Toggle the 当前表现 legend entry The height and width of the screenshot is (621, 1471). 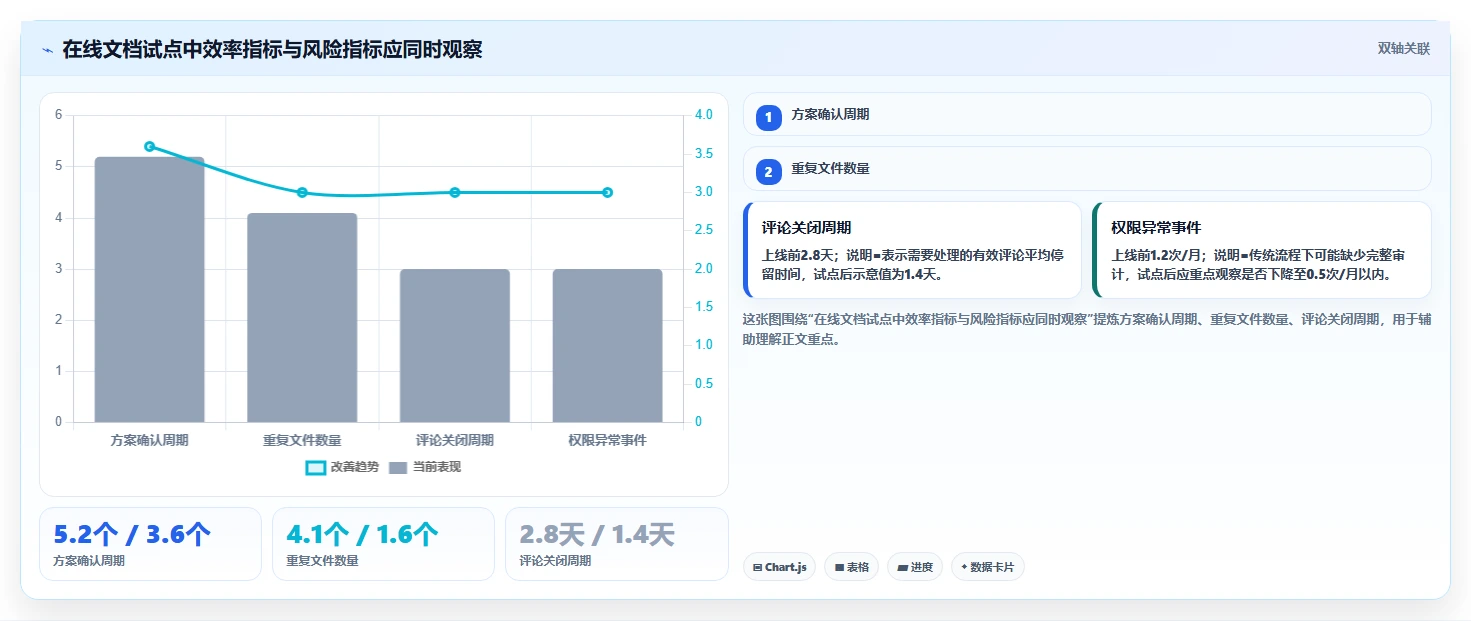point(425,467)
